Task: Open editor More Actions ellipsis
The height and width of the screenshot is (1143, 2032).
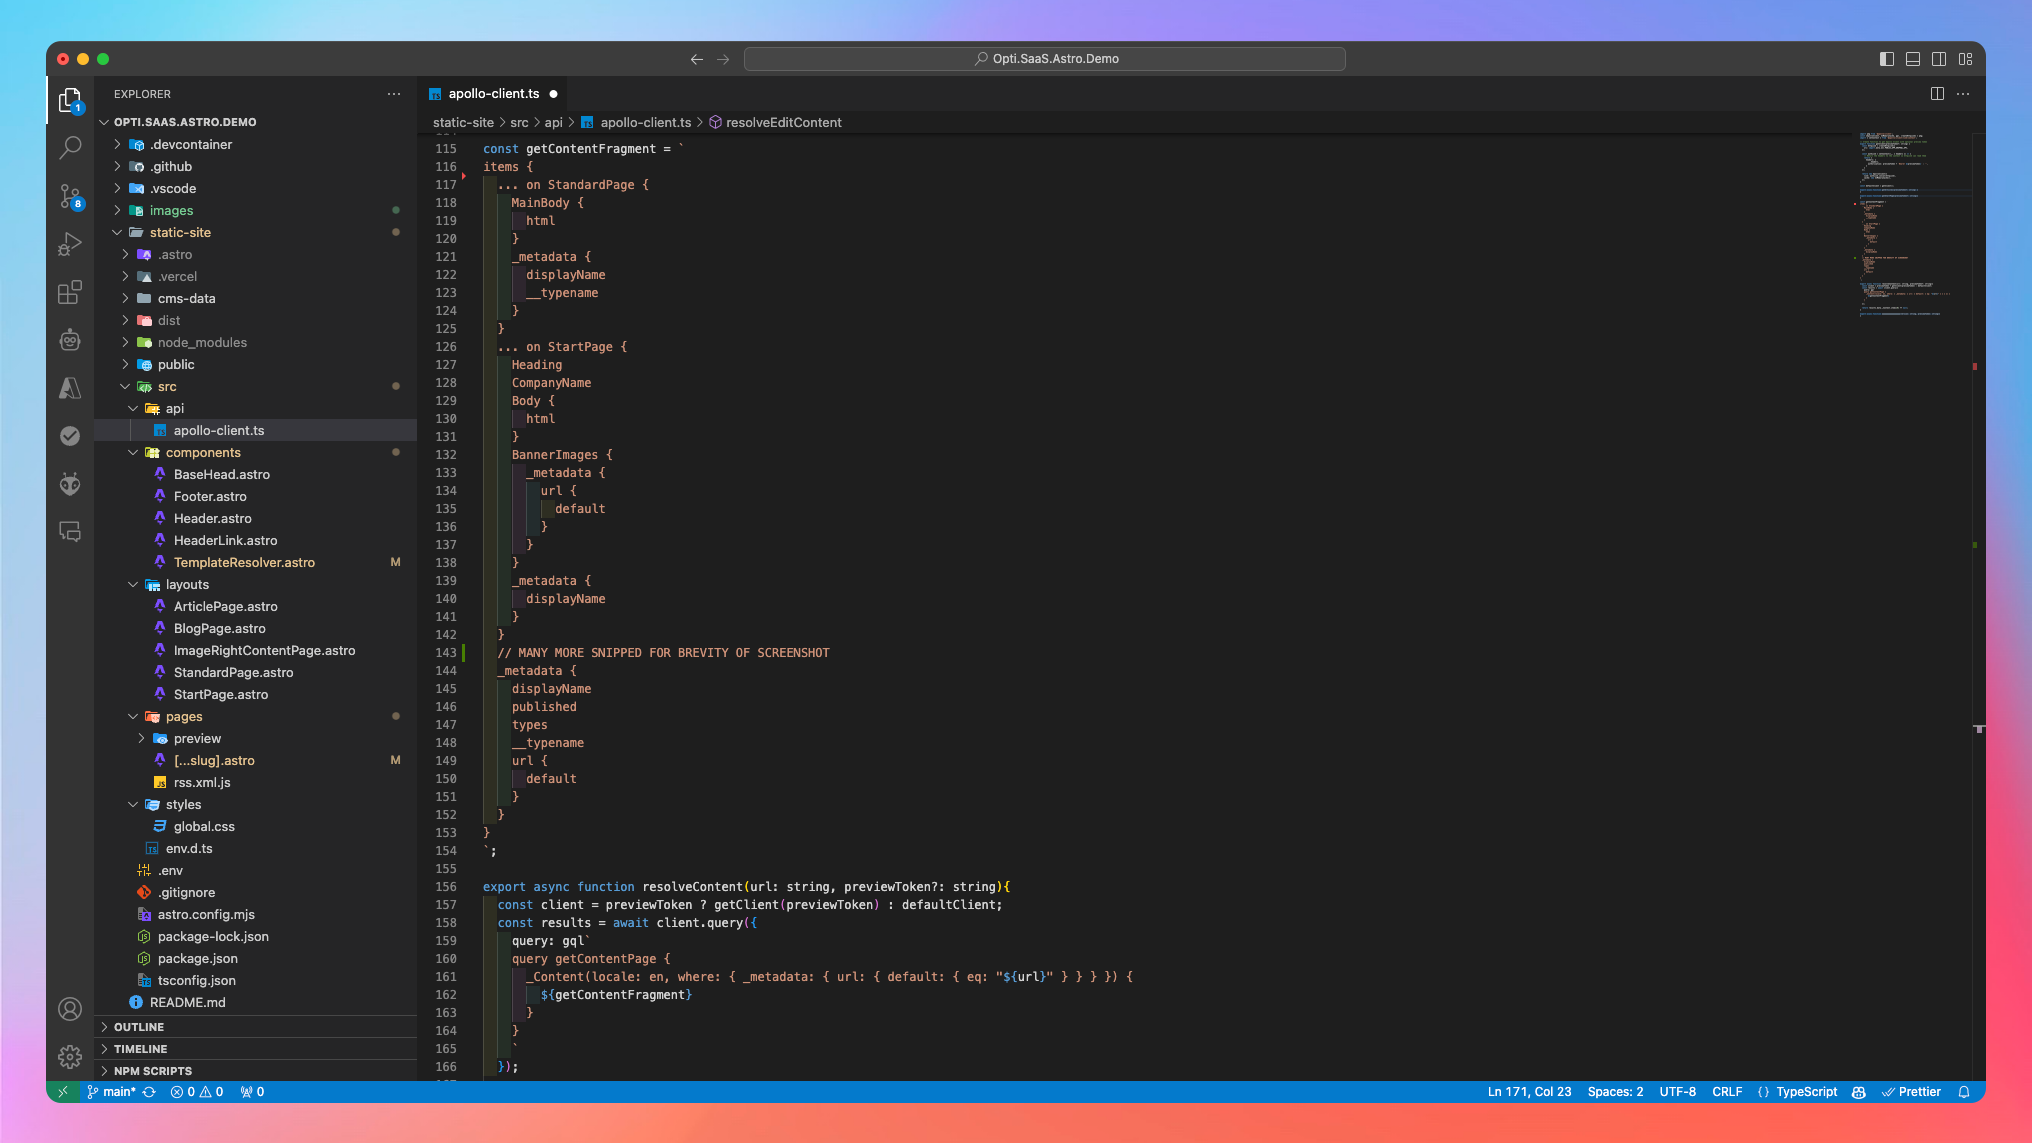Action: [1963, 93]
